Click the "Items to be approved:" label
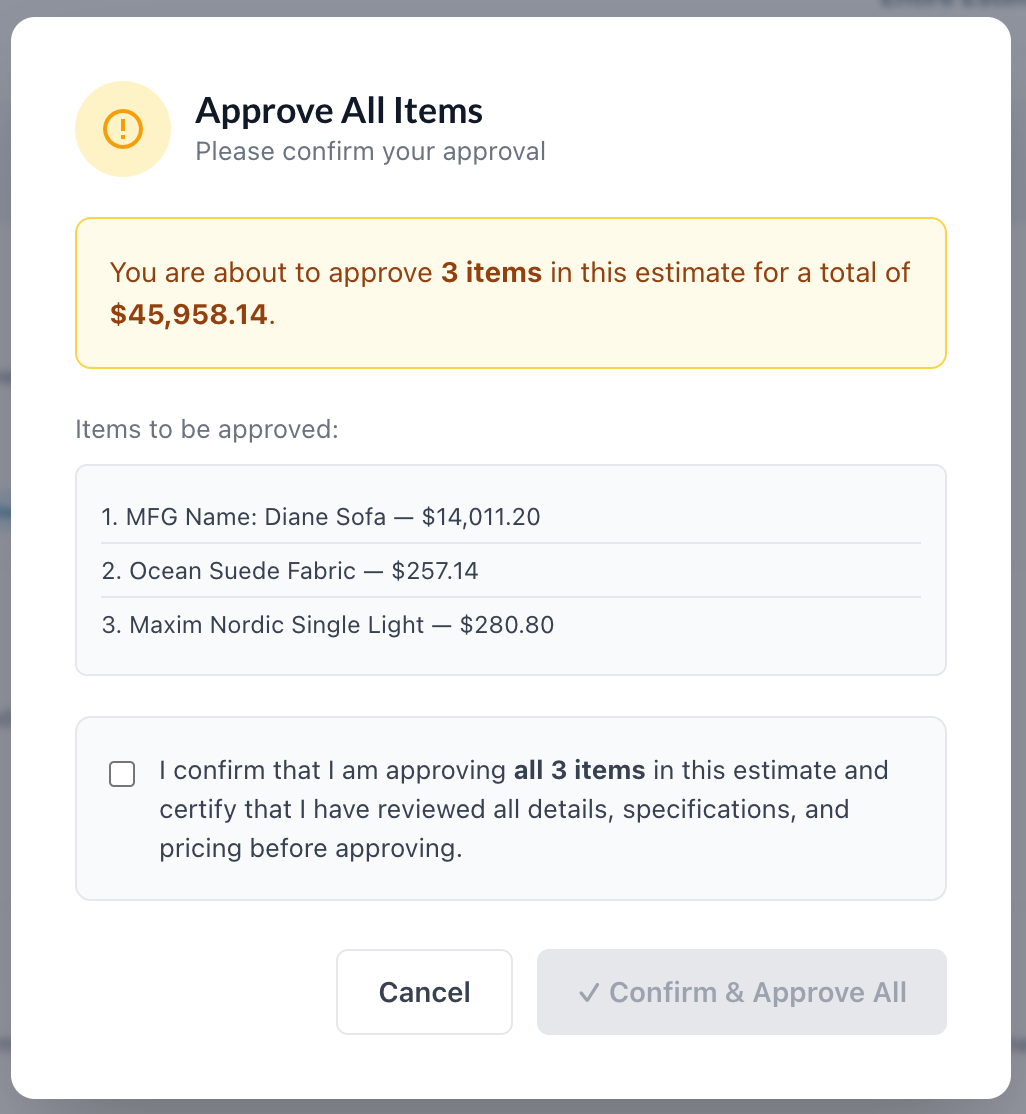 pos(207,429)
